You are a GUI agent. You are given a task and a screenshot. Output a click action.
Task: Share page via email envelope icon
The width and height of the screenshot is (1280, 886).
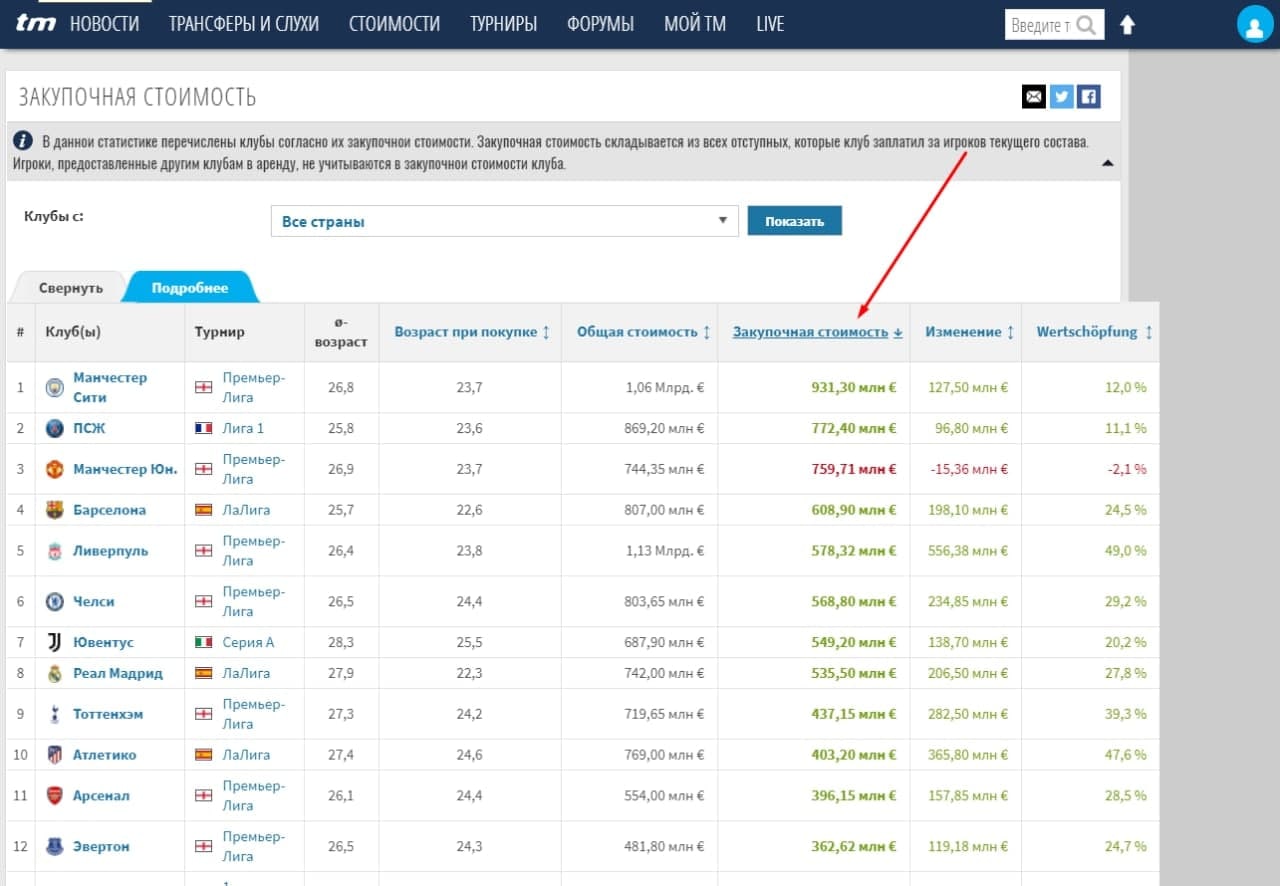tap(1034, 96)
